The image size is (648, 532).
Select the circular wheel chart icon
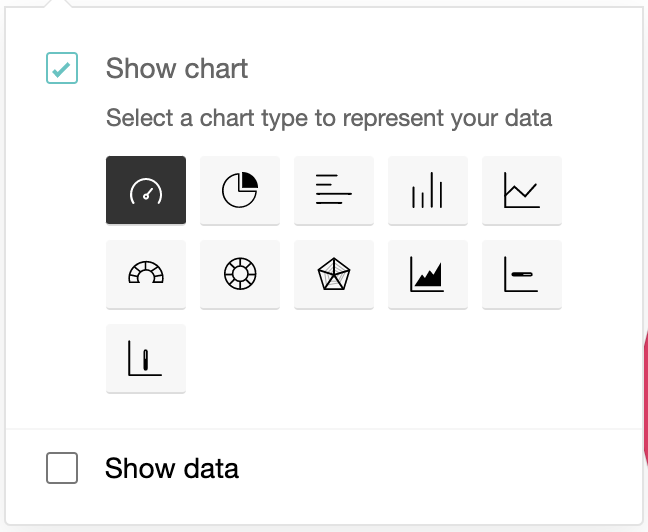click(x=240, y=274)
